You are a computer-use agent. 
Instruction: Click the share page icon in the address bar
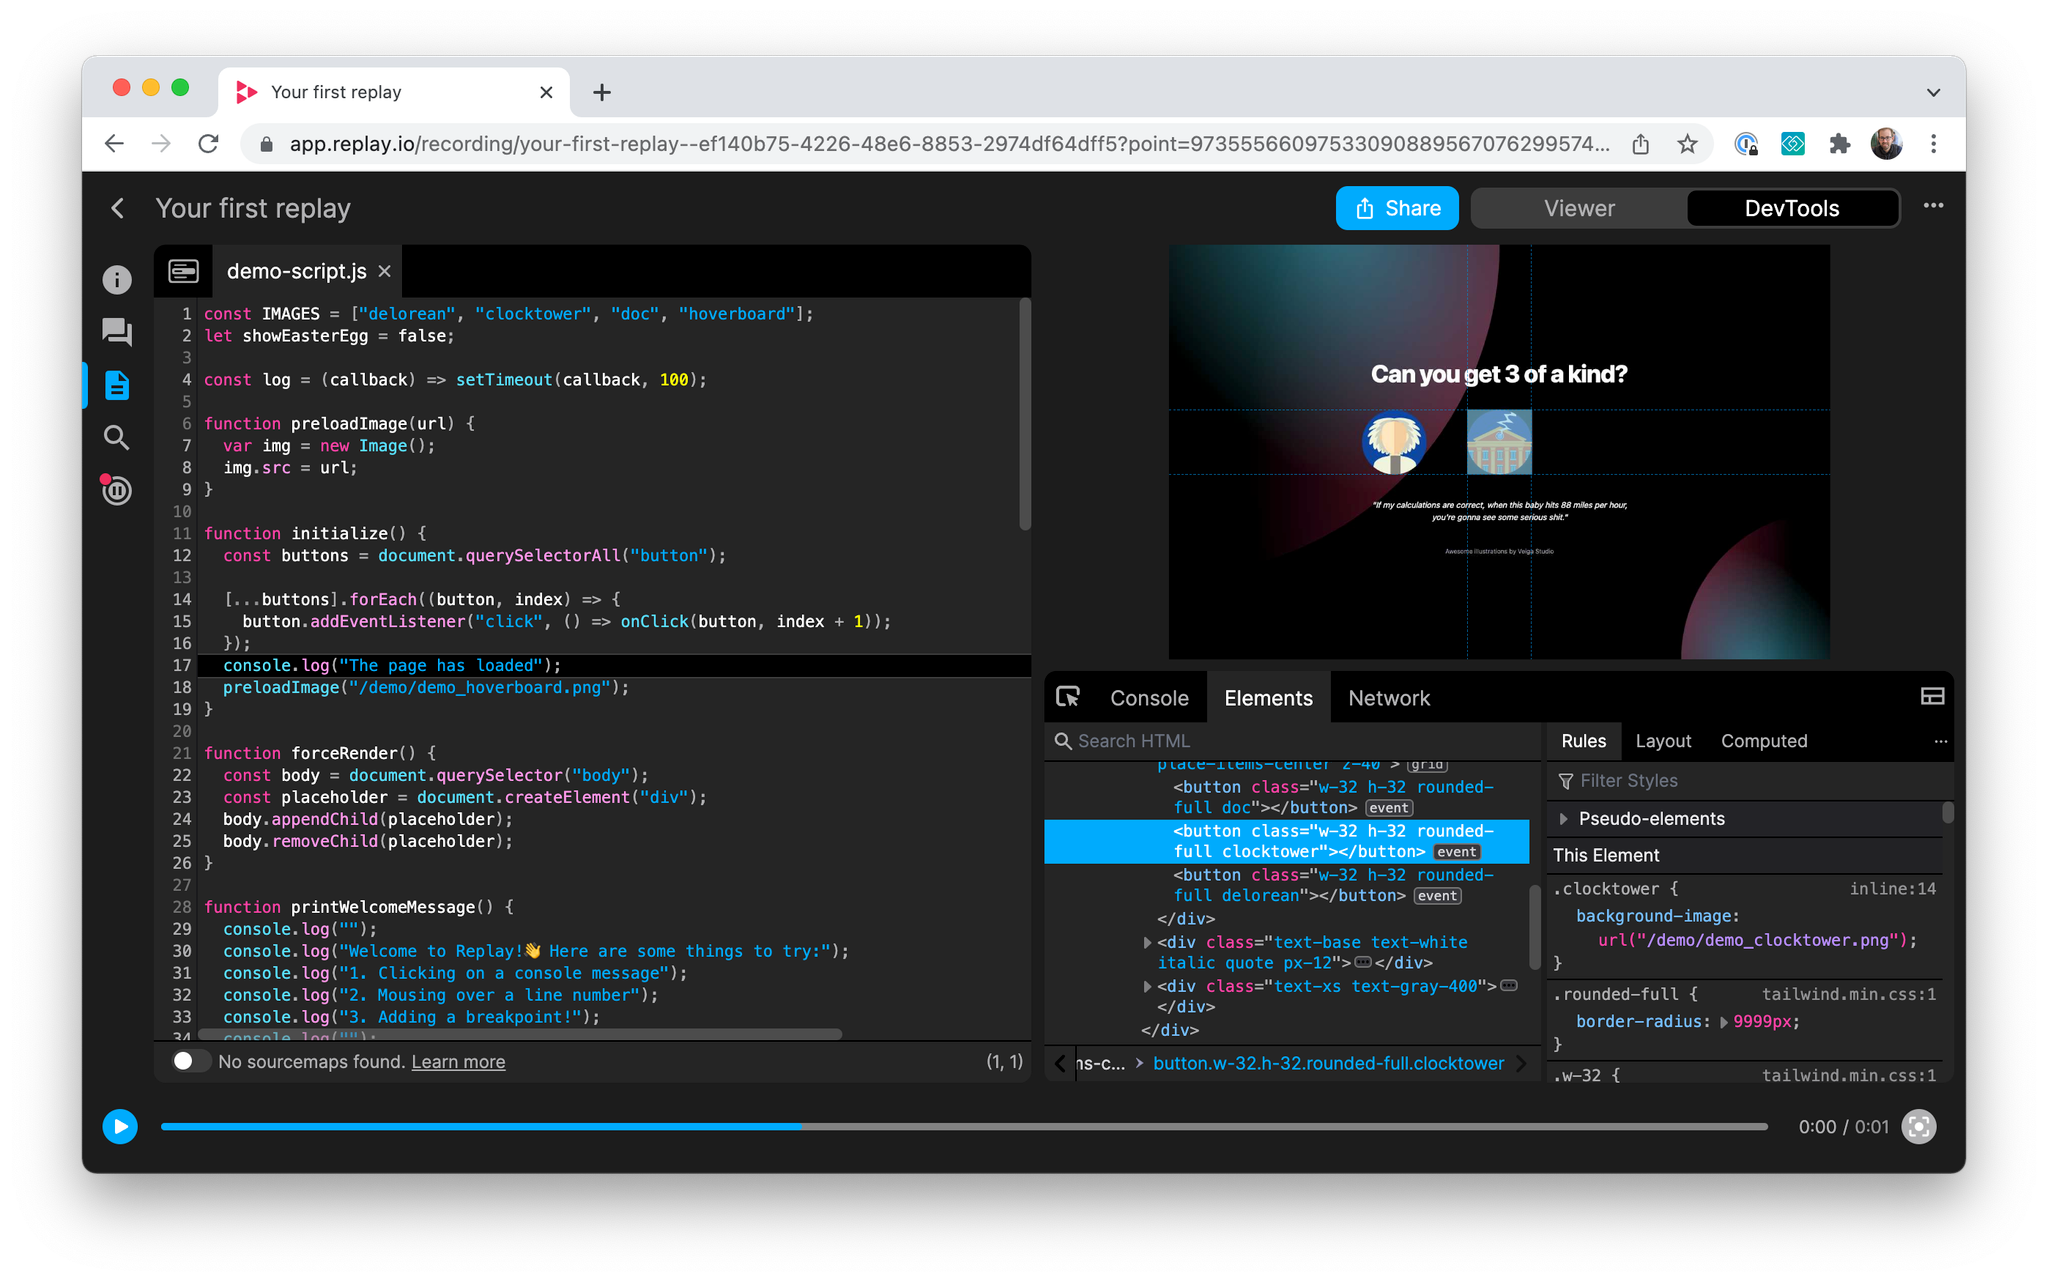tap(1641, 144)
